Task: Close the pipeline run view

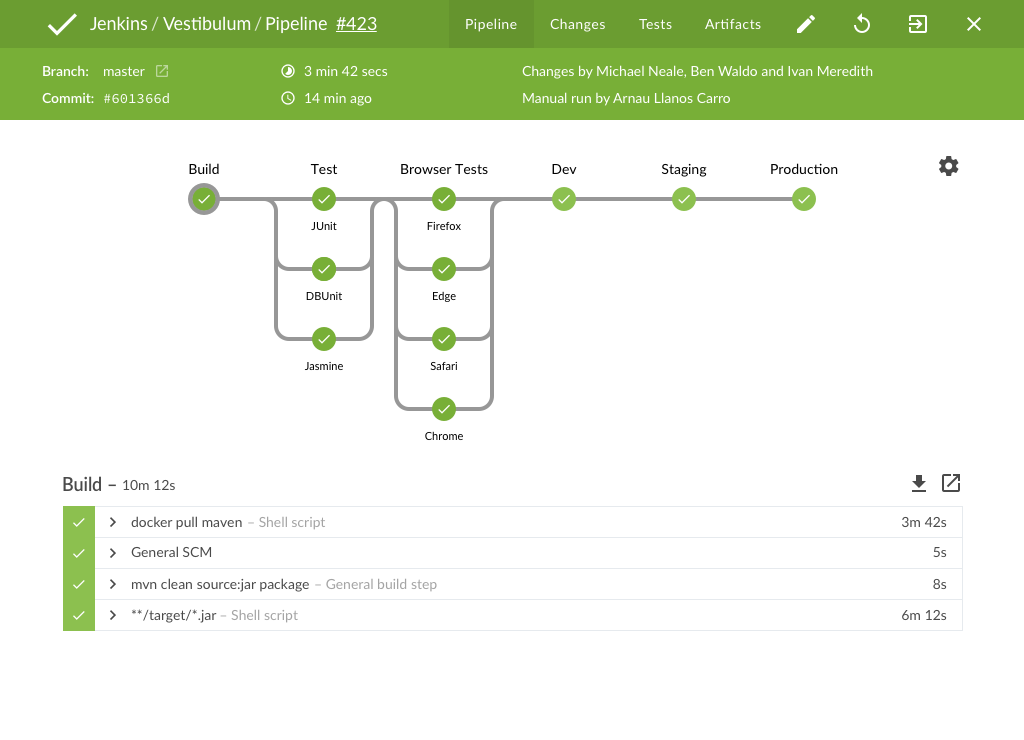Action: (x=974, y=24)
